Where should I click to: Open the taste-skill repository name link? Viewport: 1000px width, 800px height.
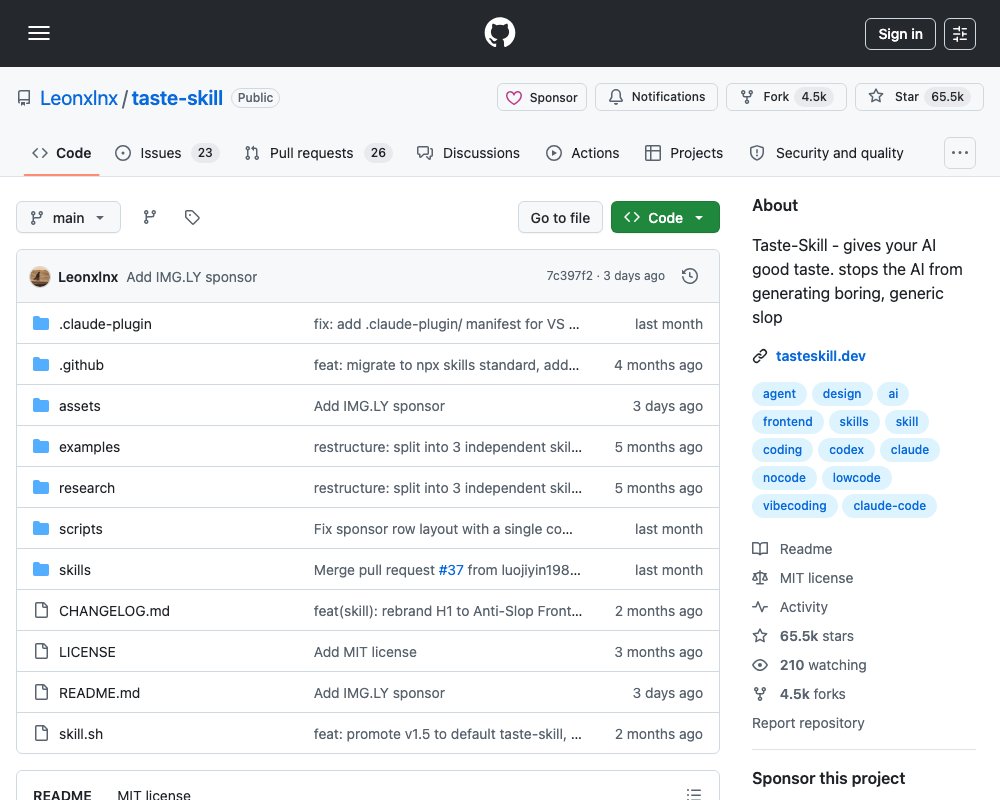pos(177,98)
